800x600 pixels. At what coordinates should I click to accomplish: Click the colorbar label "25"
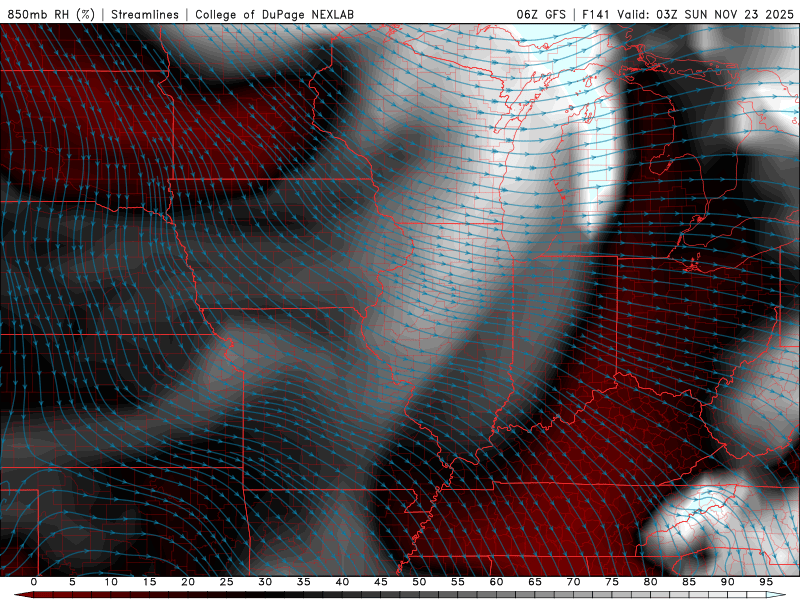227,582
